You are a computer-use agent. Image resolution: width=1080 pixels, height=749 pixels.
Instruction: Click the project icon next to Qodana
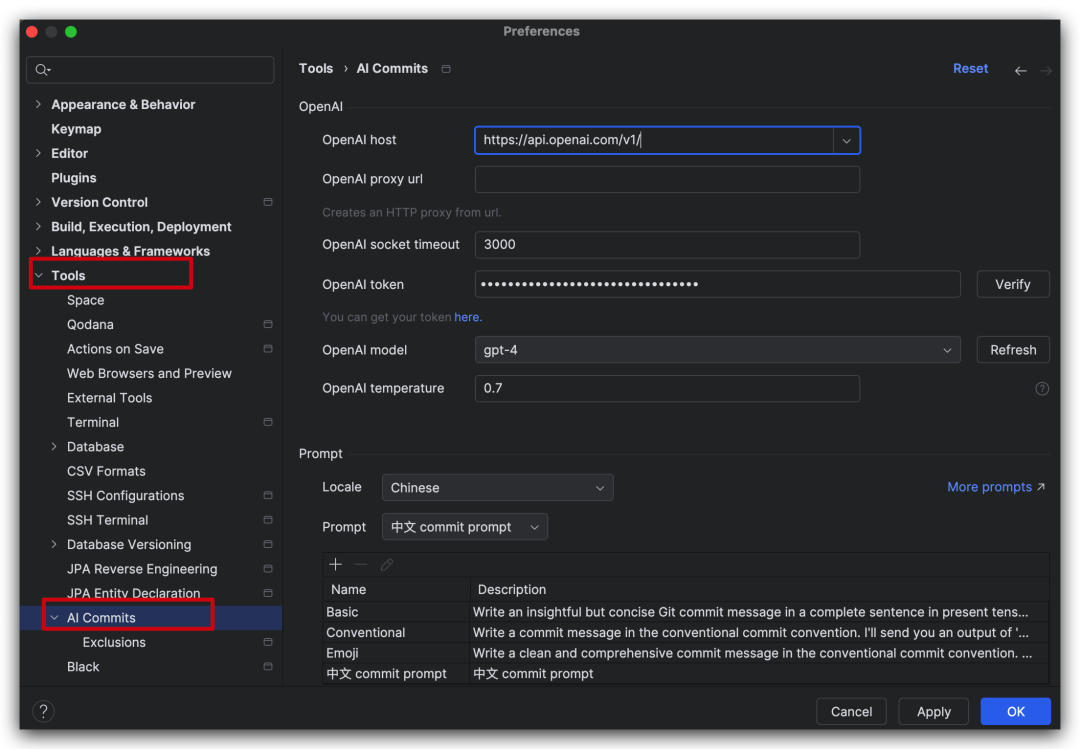[268, 324]
